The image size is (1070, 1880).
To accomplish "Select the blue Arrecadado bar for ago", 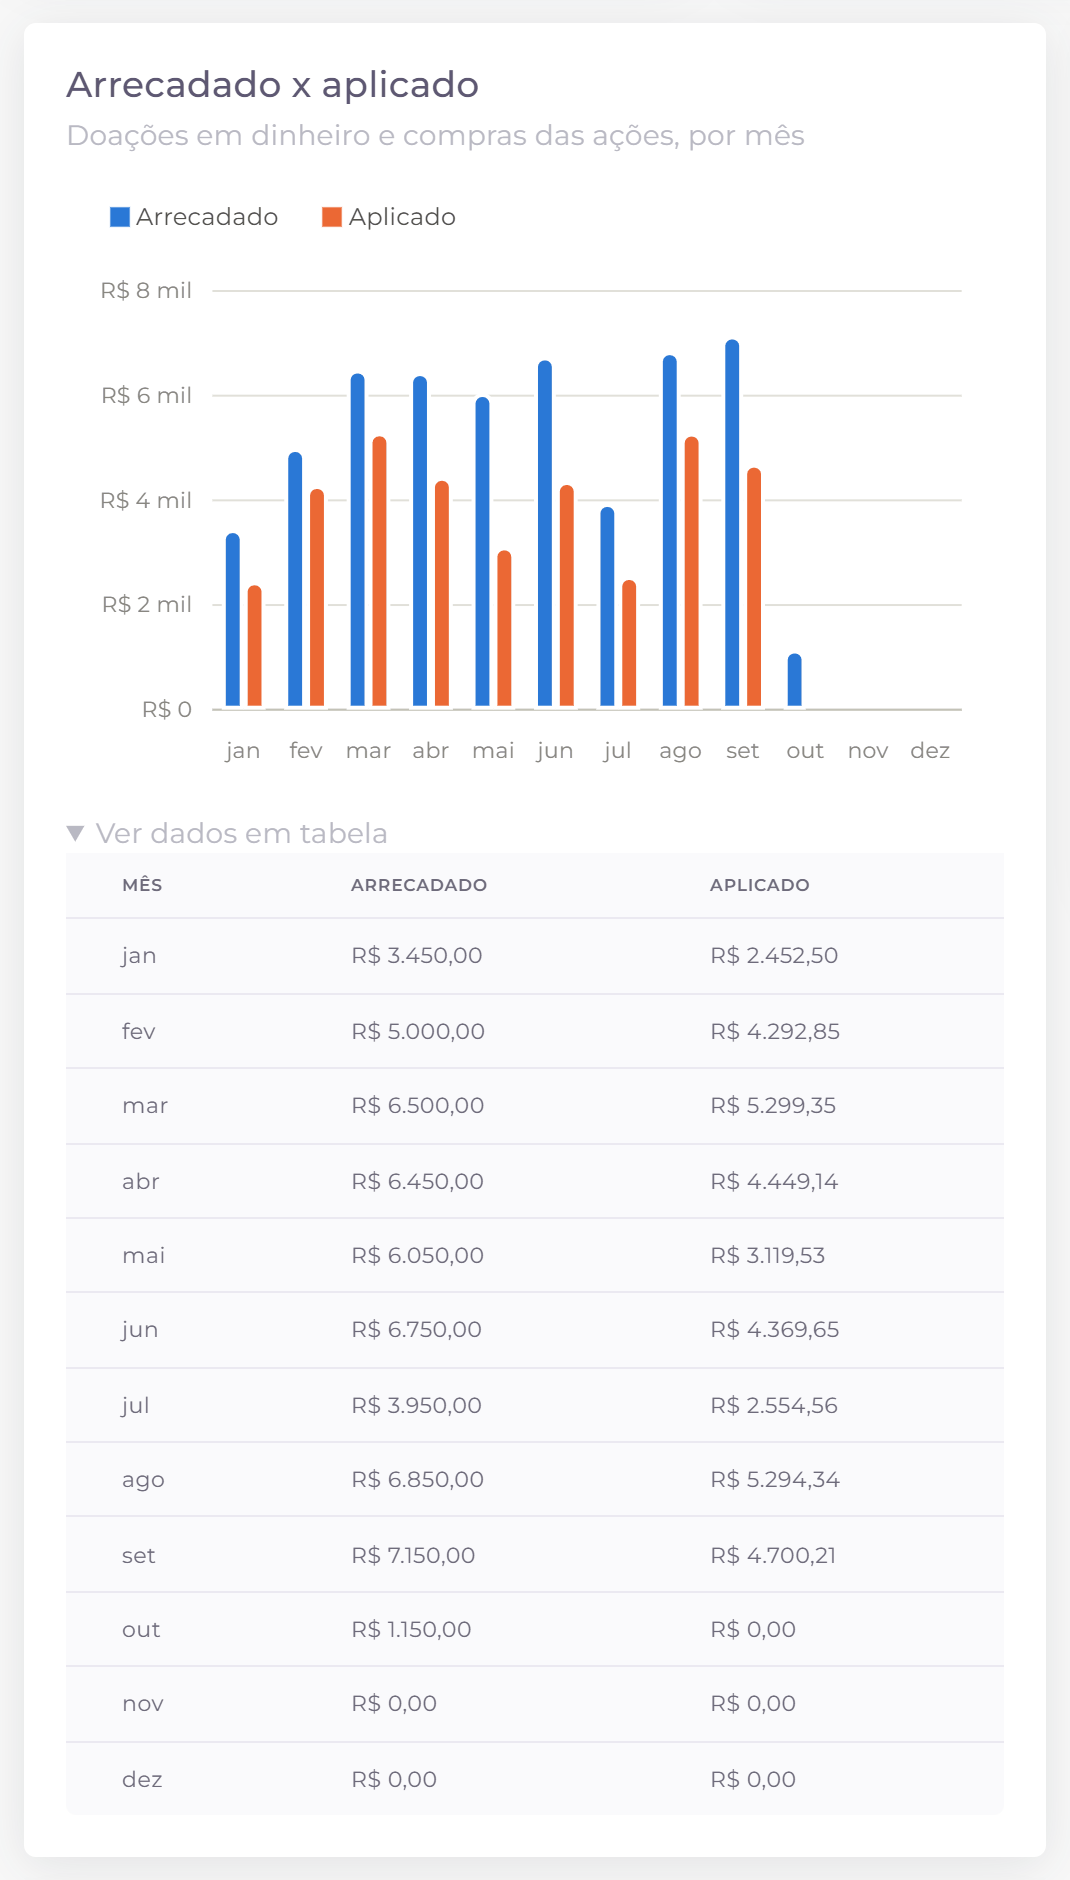I will [670, 531].
